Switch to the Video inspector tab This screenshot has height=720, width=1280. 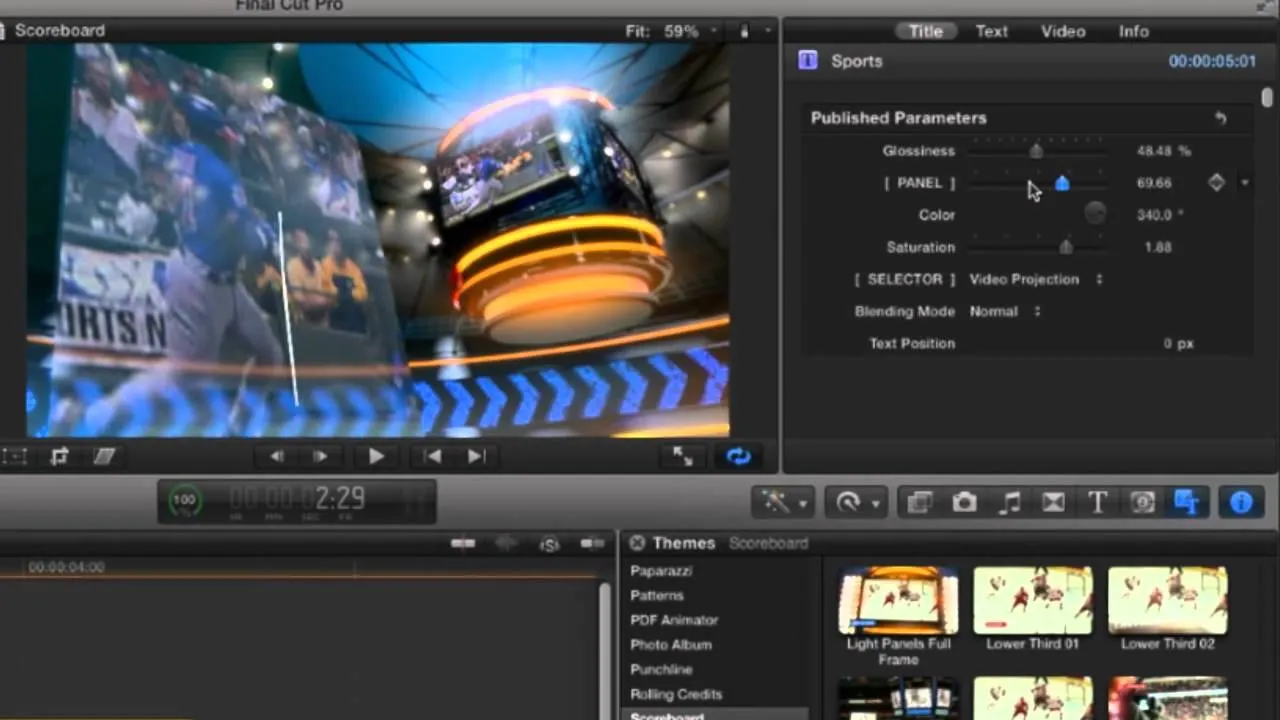(1062, 31)
